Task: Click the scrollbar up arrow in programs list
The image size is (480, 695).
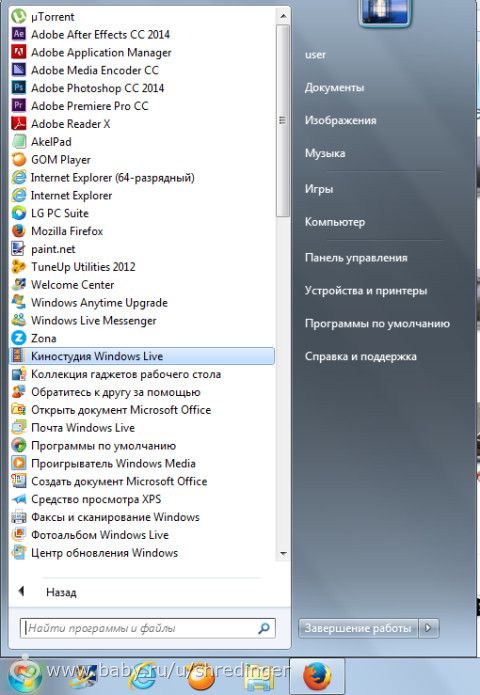Action: (x=283, y=16)
